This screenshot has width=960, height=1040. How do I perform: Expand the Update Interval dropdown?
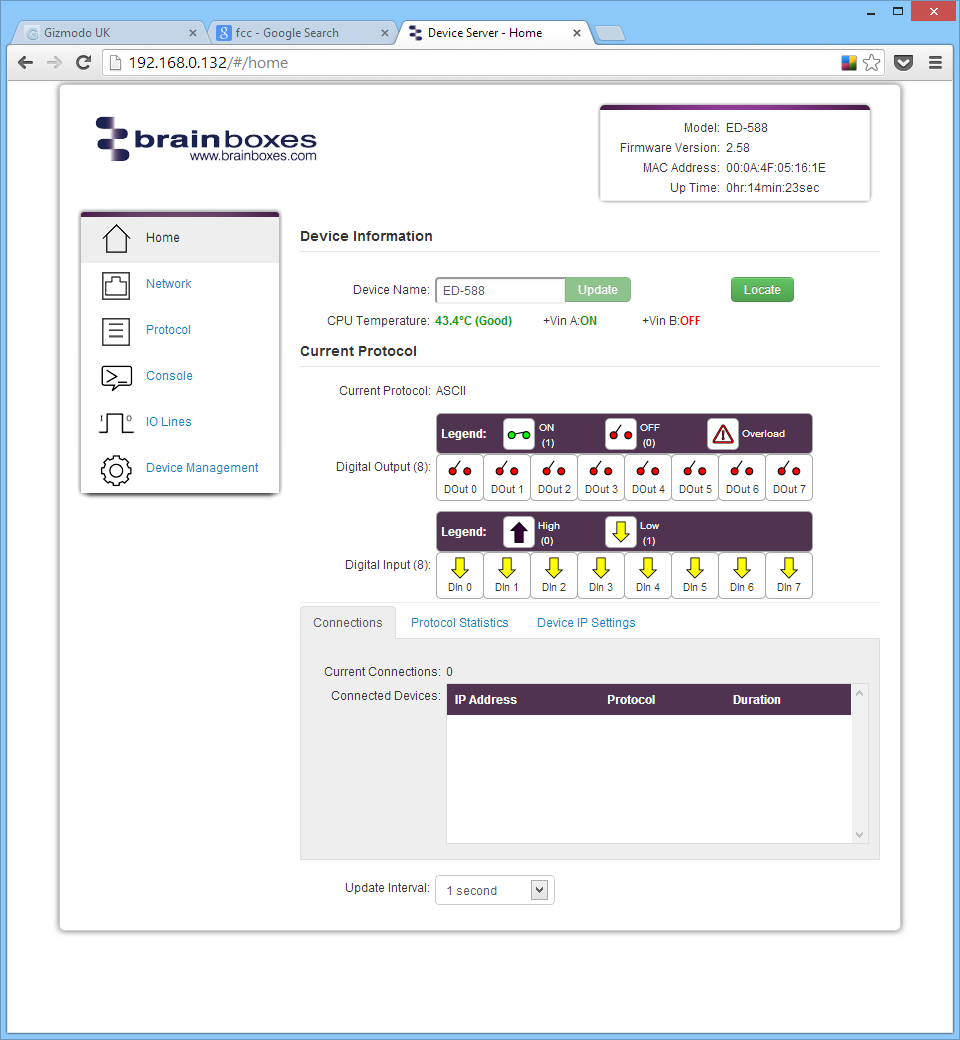click(539, 890)
